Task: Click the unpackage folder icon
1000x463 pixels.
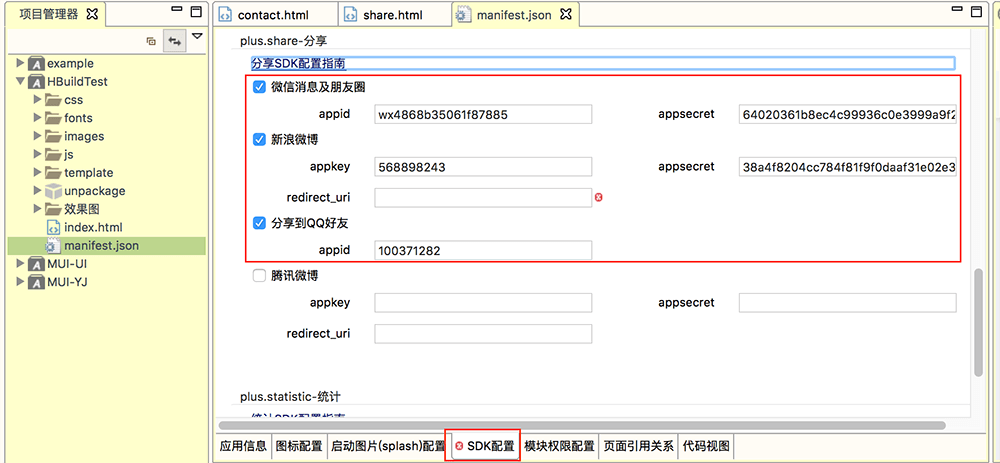Action: pyautogui.click(x=54, y=191)
